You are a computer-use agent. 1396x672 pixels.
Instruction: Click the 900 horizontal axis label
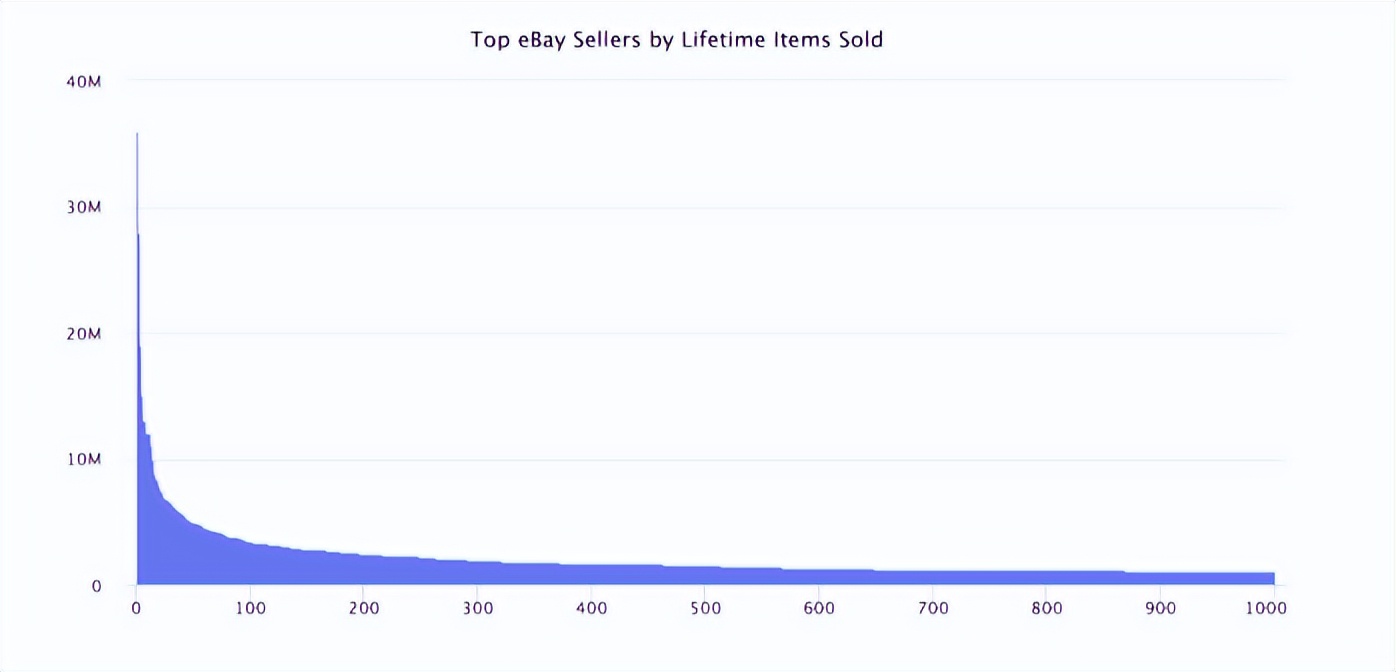pyautogui.click(x=1160, y=607)
